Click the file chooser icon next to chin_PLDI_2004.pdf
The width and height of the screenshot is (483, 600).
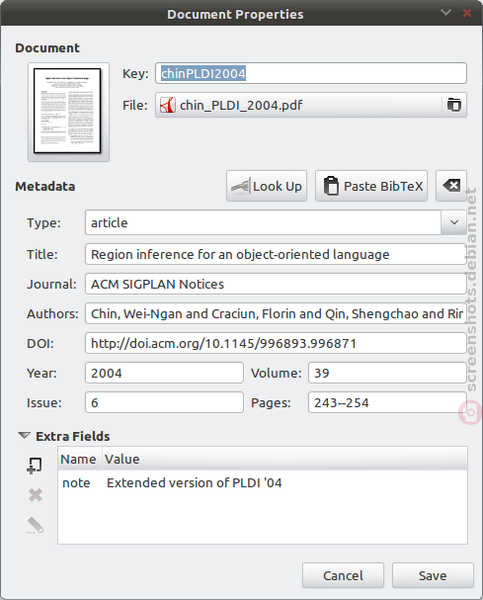click(454, 104)
